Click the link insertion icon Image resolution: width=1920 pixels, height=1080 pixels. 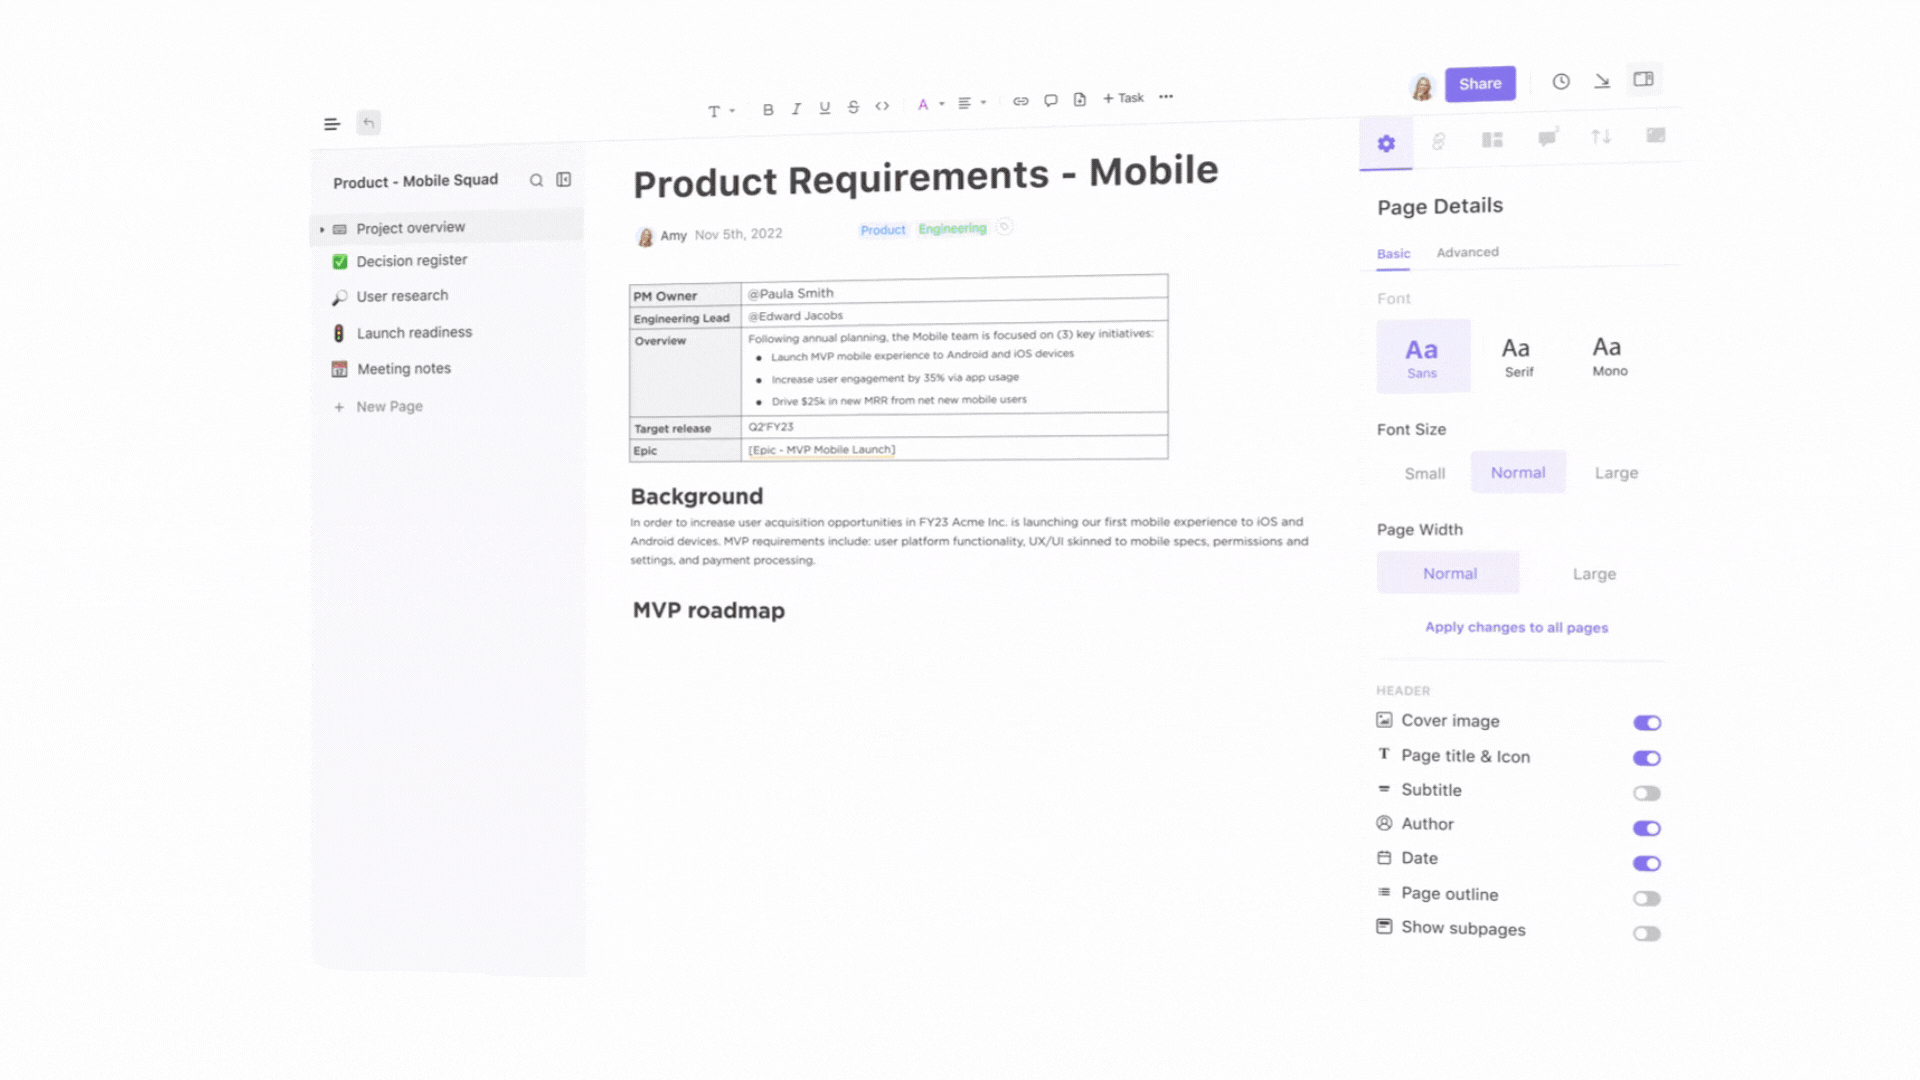(x=1021, y=103)
